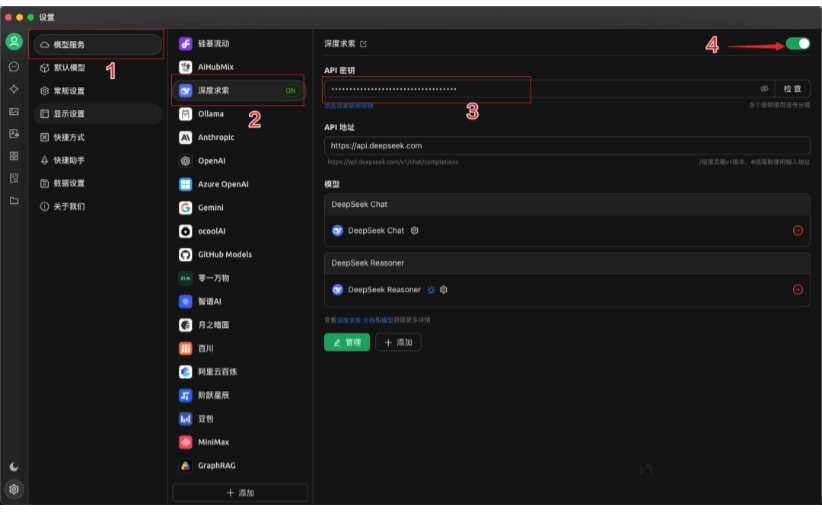Click the 检查 button for API key

(792, 89)
